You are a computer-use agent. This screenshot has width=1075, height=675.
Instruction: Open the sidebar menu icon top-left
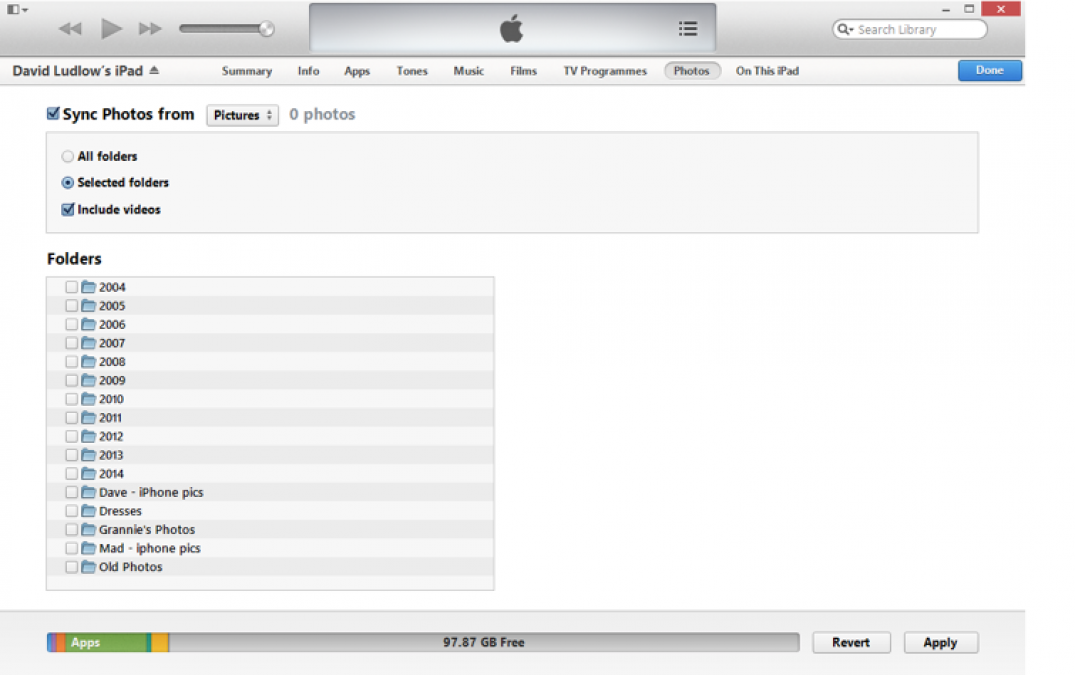click(17, 10)
